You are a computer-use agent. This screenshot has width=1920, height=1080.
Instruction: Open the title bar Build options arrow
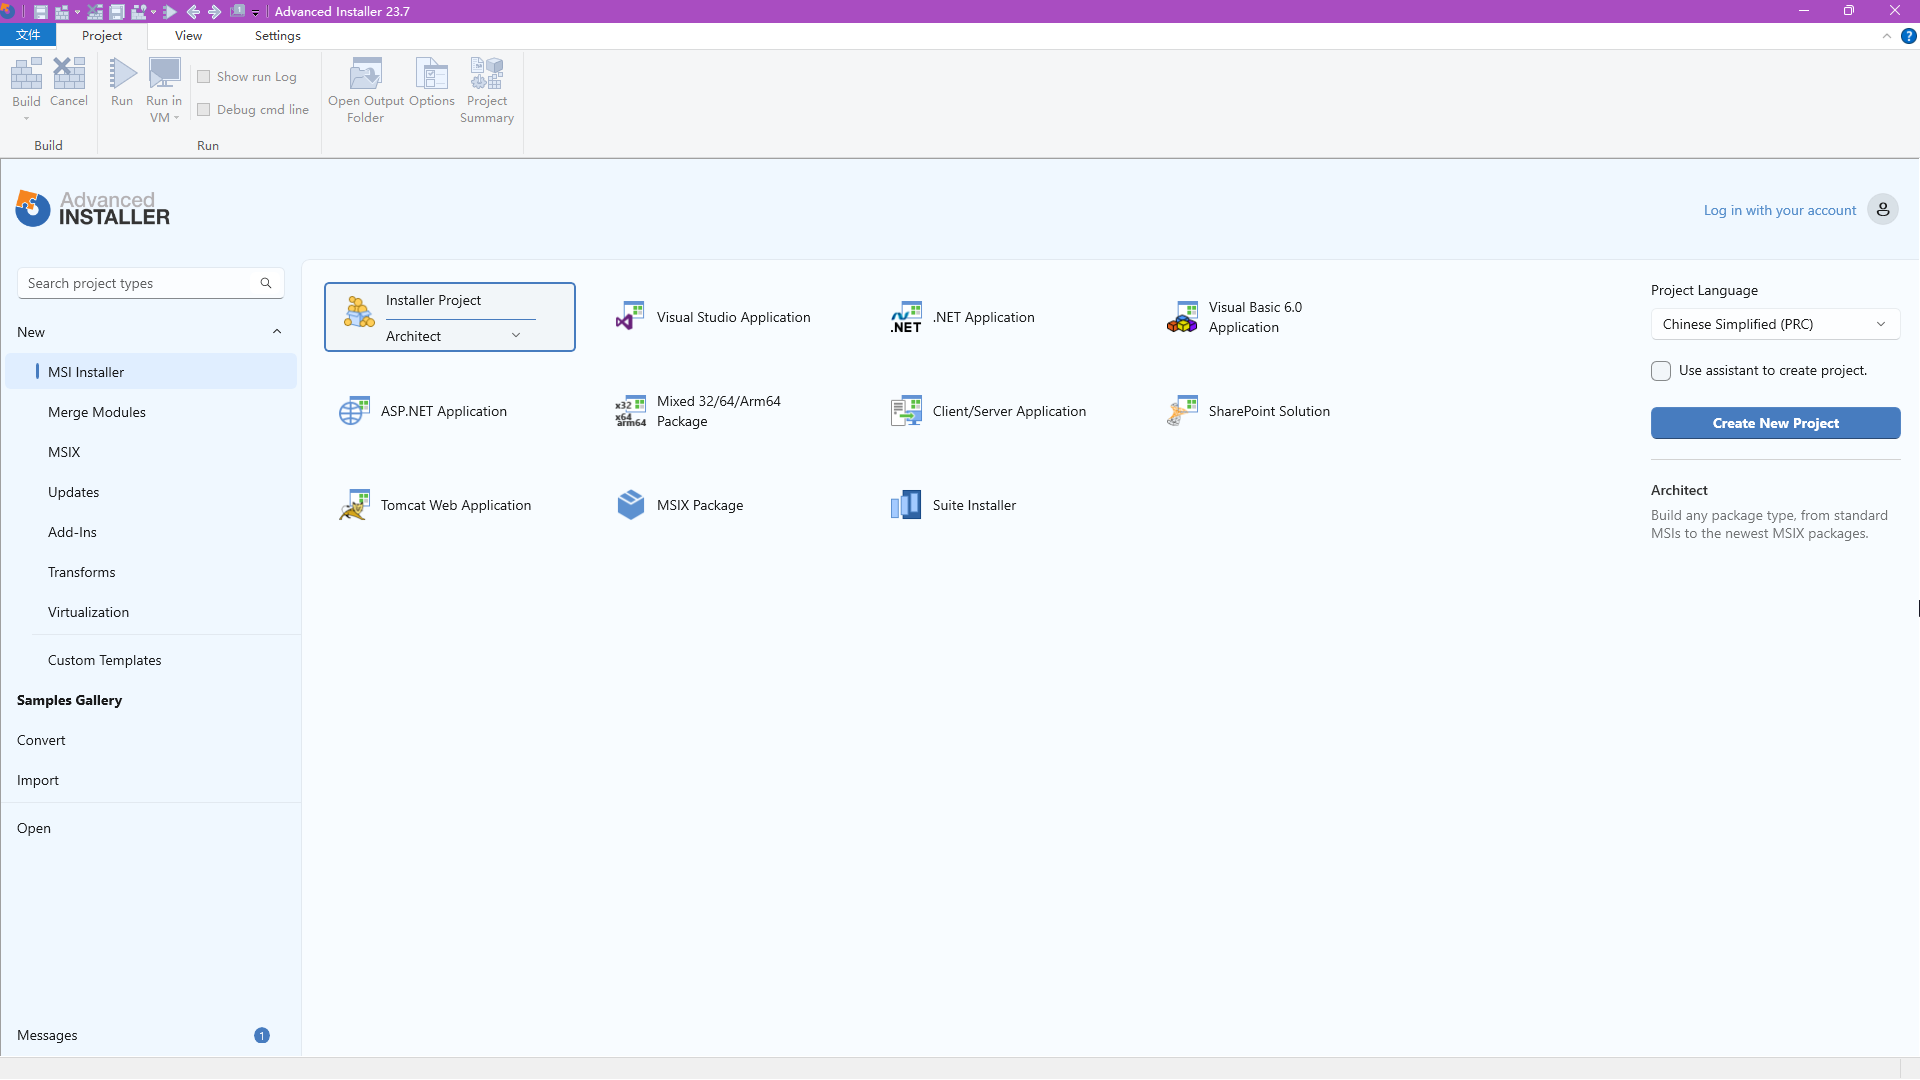(77, 12)
